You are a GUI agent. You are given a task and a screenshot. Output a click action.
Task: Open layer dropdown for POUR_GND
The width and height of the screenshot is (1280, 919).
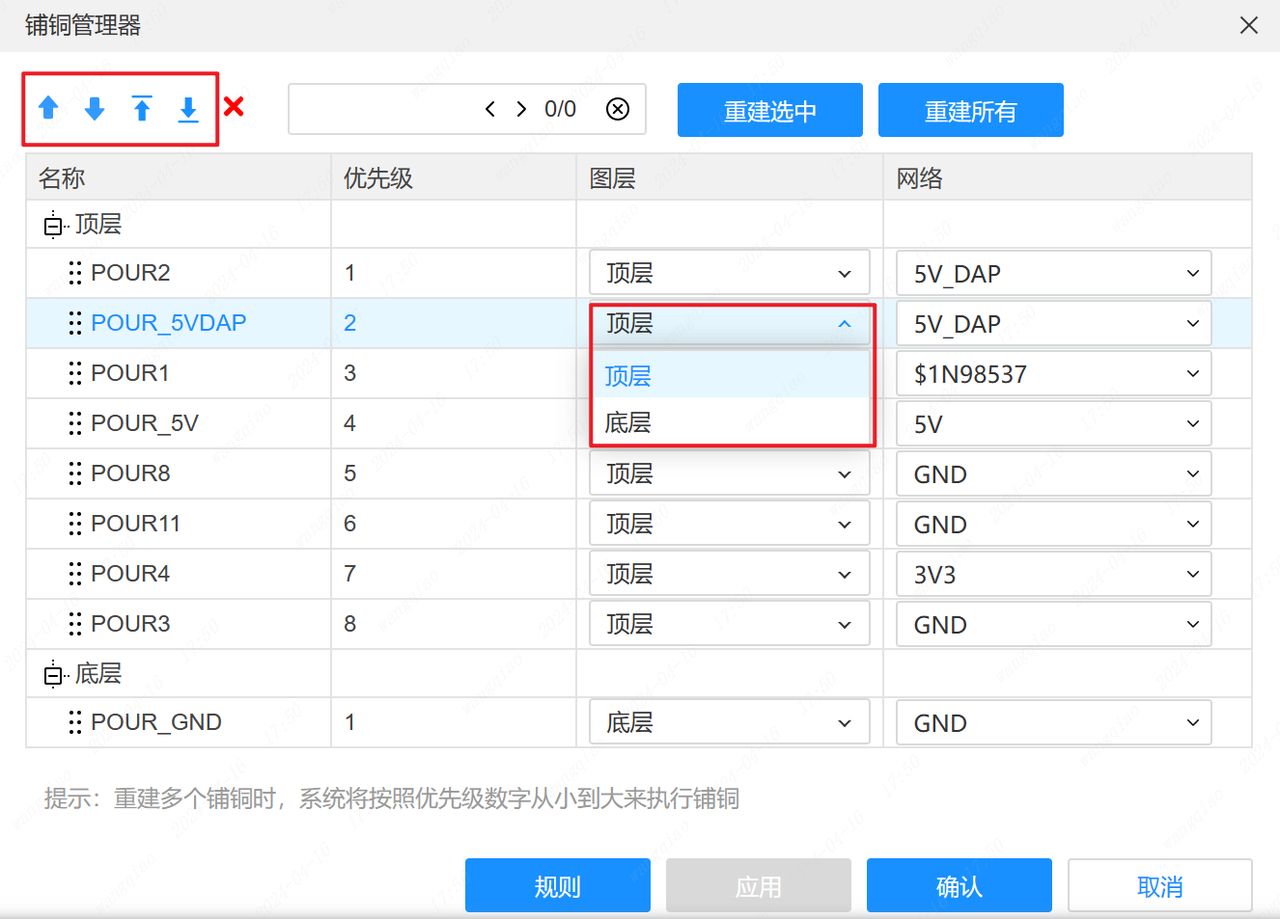(729, 722)
